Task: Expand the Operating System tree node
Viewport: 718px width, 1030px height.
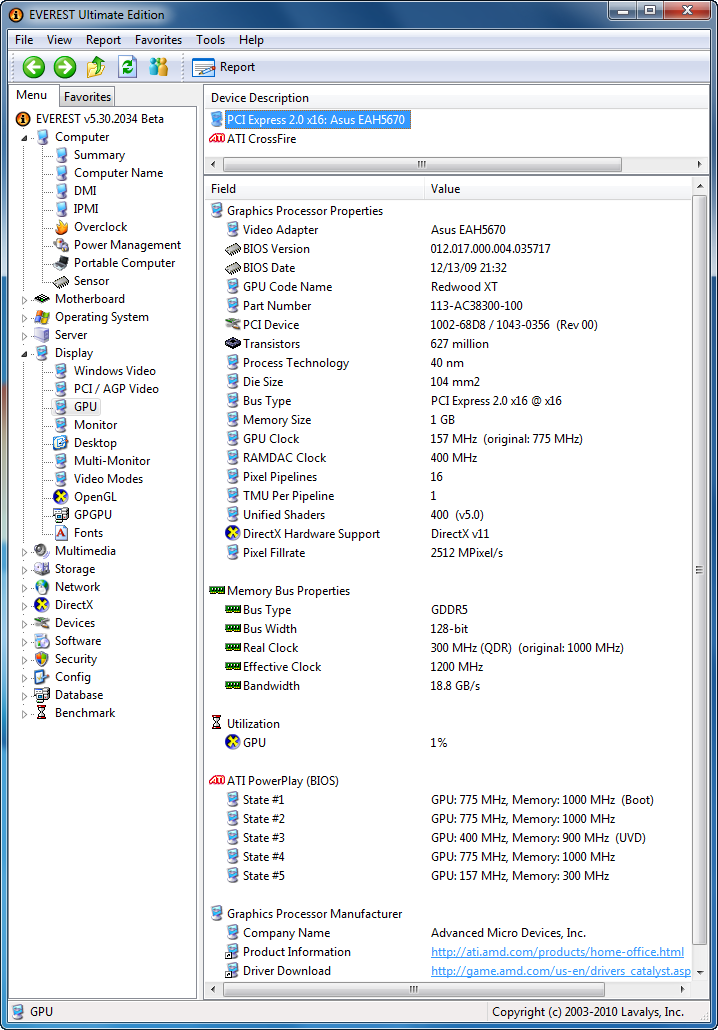Action: tap(24, 318)
